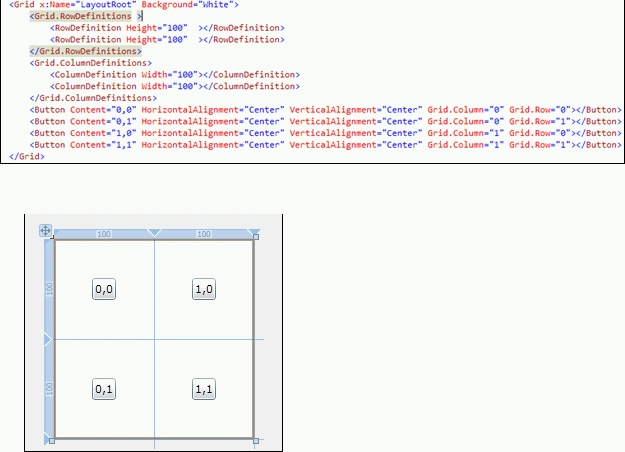This screenshot has height=452, width=625.
Task: Click the triangle marker at the row rail's bottom end
Action: tap(47, 438)
